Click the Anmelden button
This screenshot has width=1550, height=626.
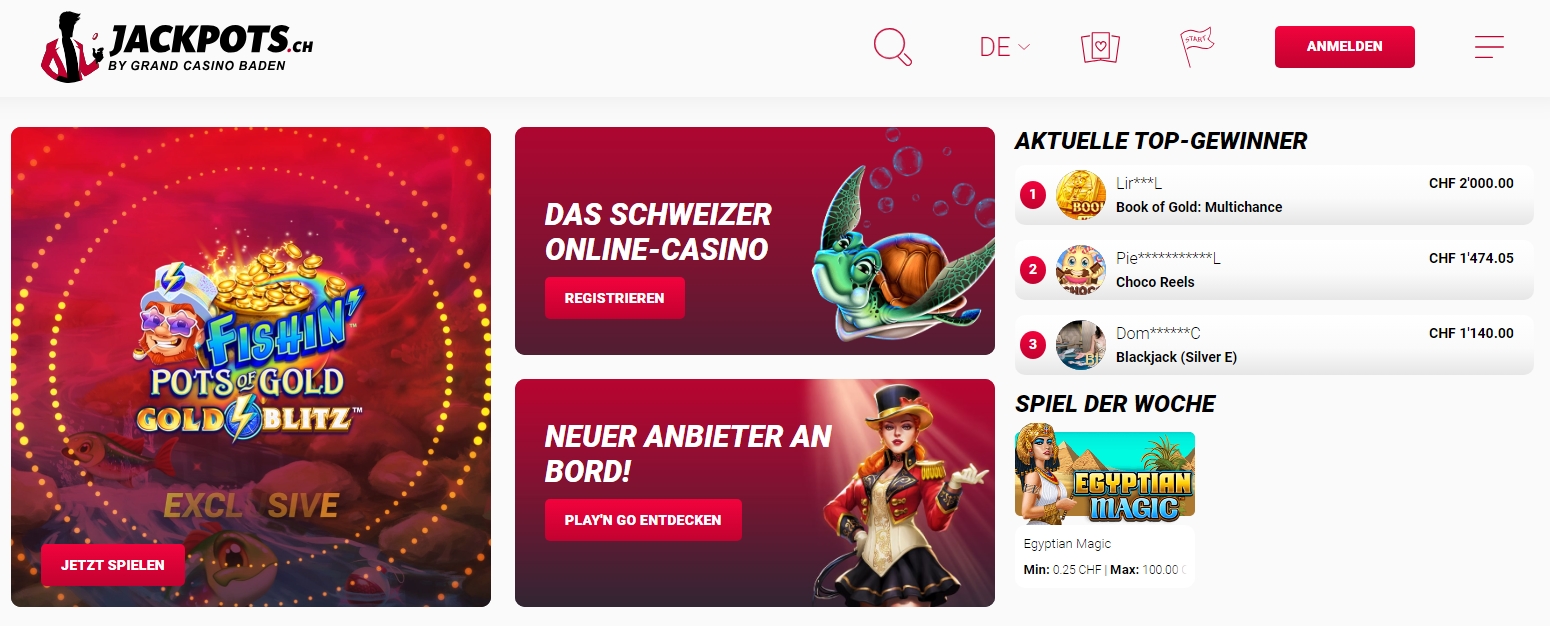point(1344,47)
